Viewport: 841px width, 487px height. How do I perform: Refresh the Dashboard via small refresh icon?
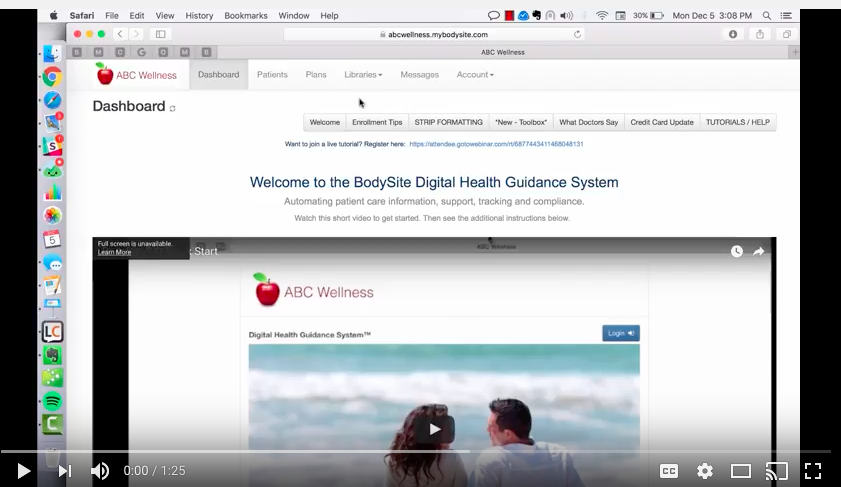click(x=172, y=108)
